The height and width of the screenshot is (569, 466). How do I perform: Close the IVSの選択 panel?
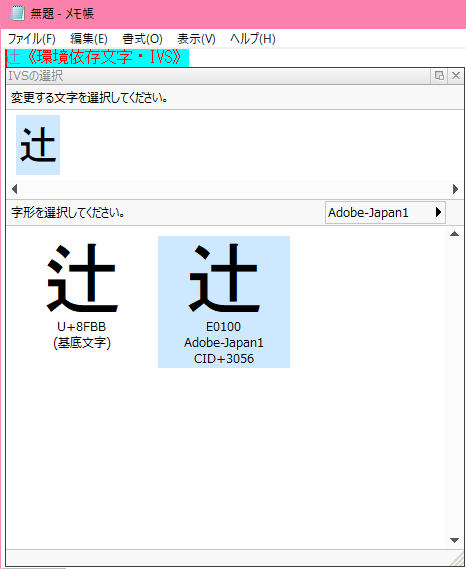[456, 75]
